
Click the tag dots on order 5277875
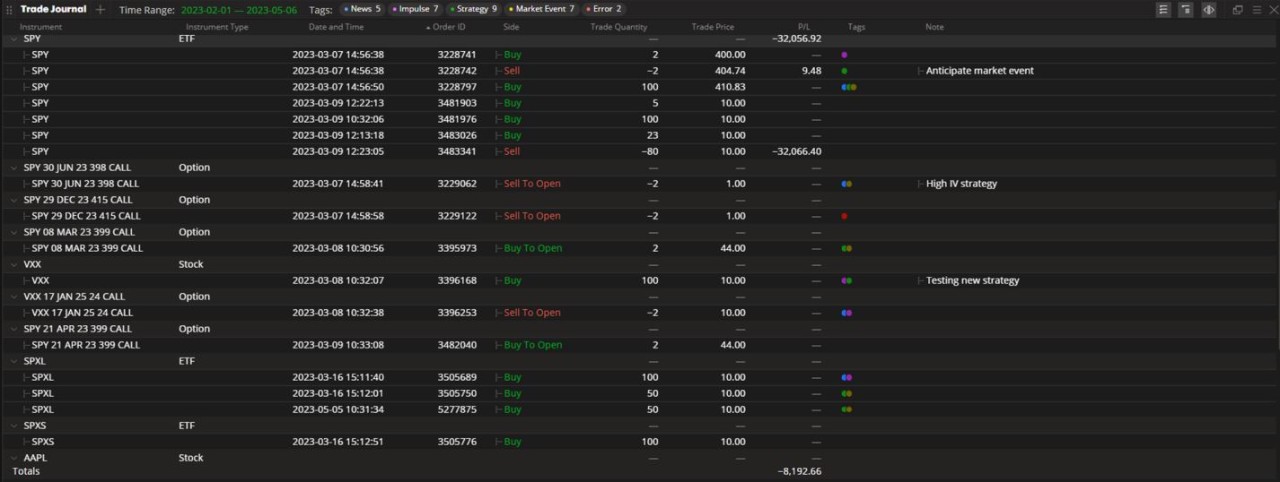point(847,409)
